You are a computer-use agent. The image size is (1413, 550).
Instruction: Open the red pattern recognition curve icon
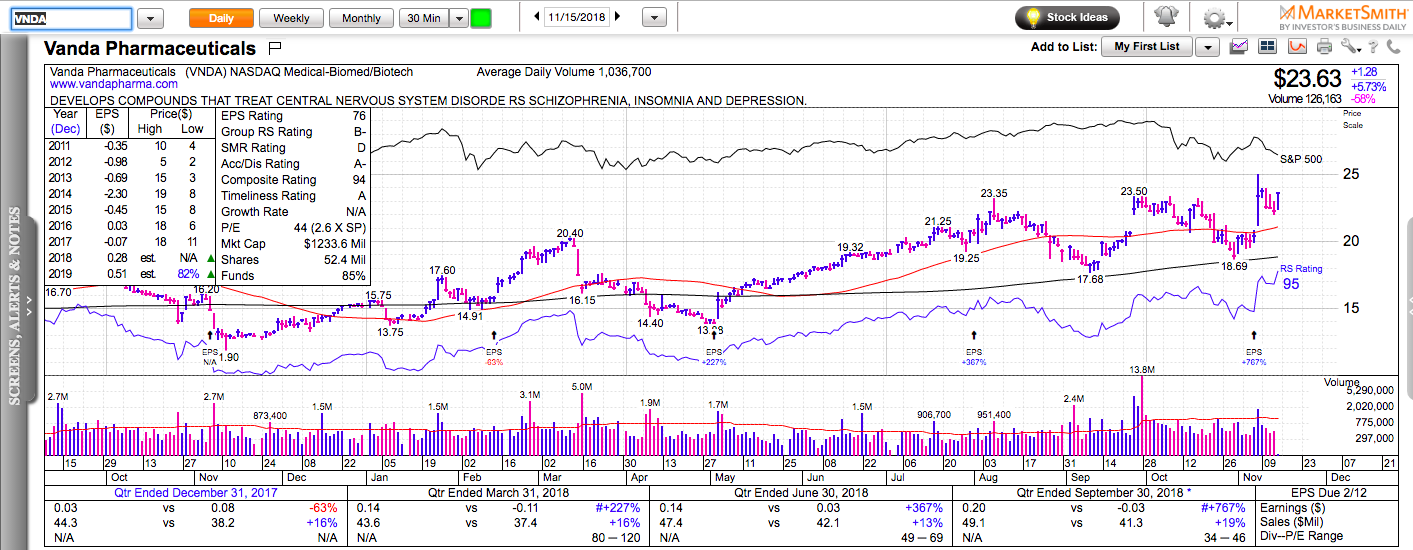click(x=1297, y=46)
